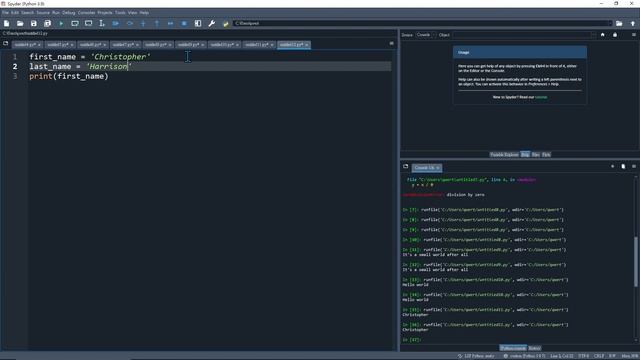Browse for a working directory

click(x=619, y=24)
